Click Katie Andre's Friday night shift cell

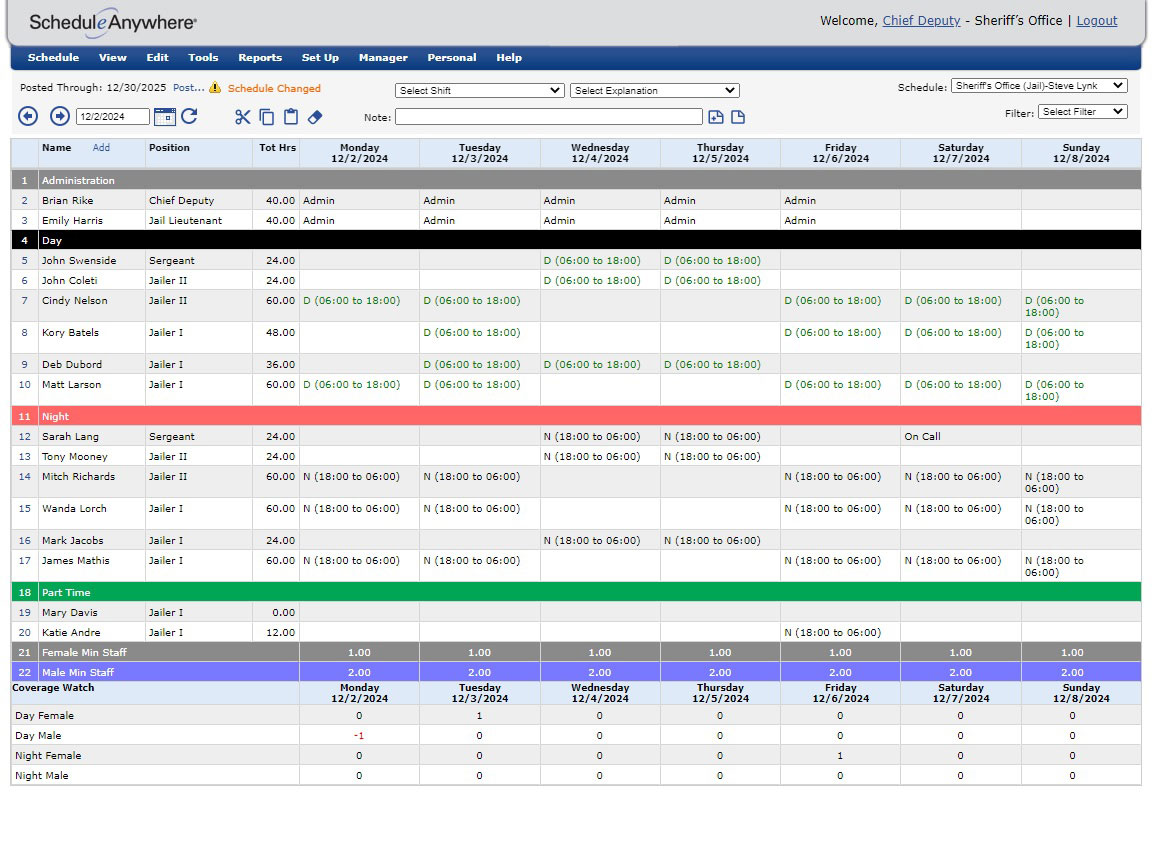coord(840,633)
